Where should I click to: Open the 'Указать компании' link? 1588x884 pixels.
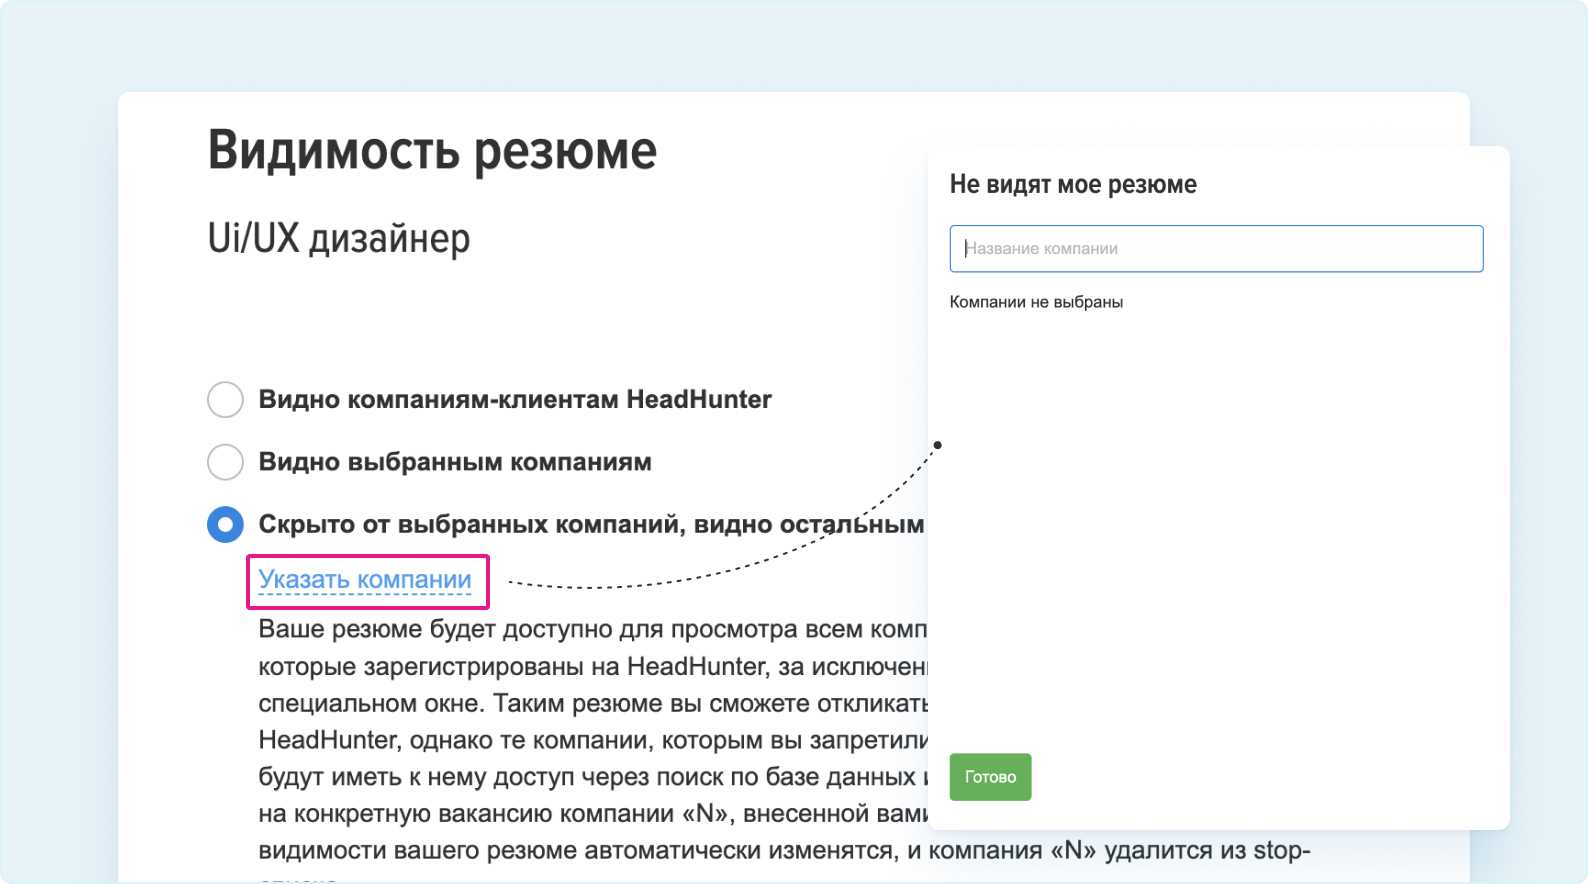365,580
